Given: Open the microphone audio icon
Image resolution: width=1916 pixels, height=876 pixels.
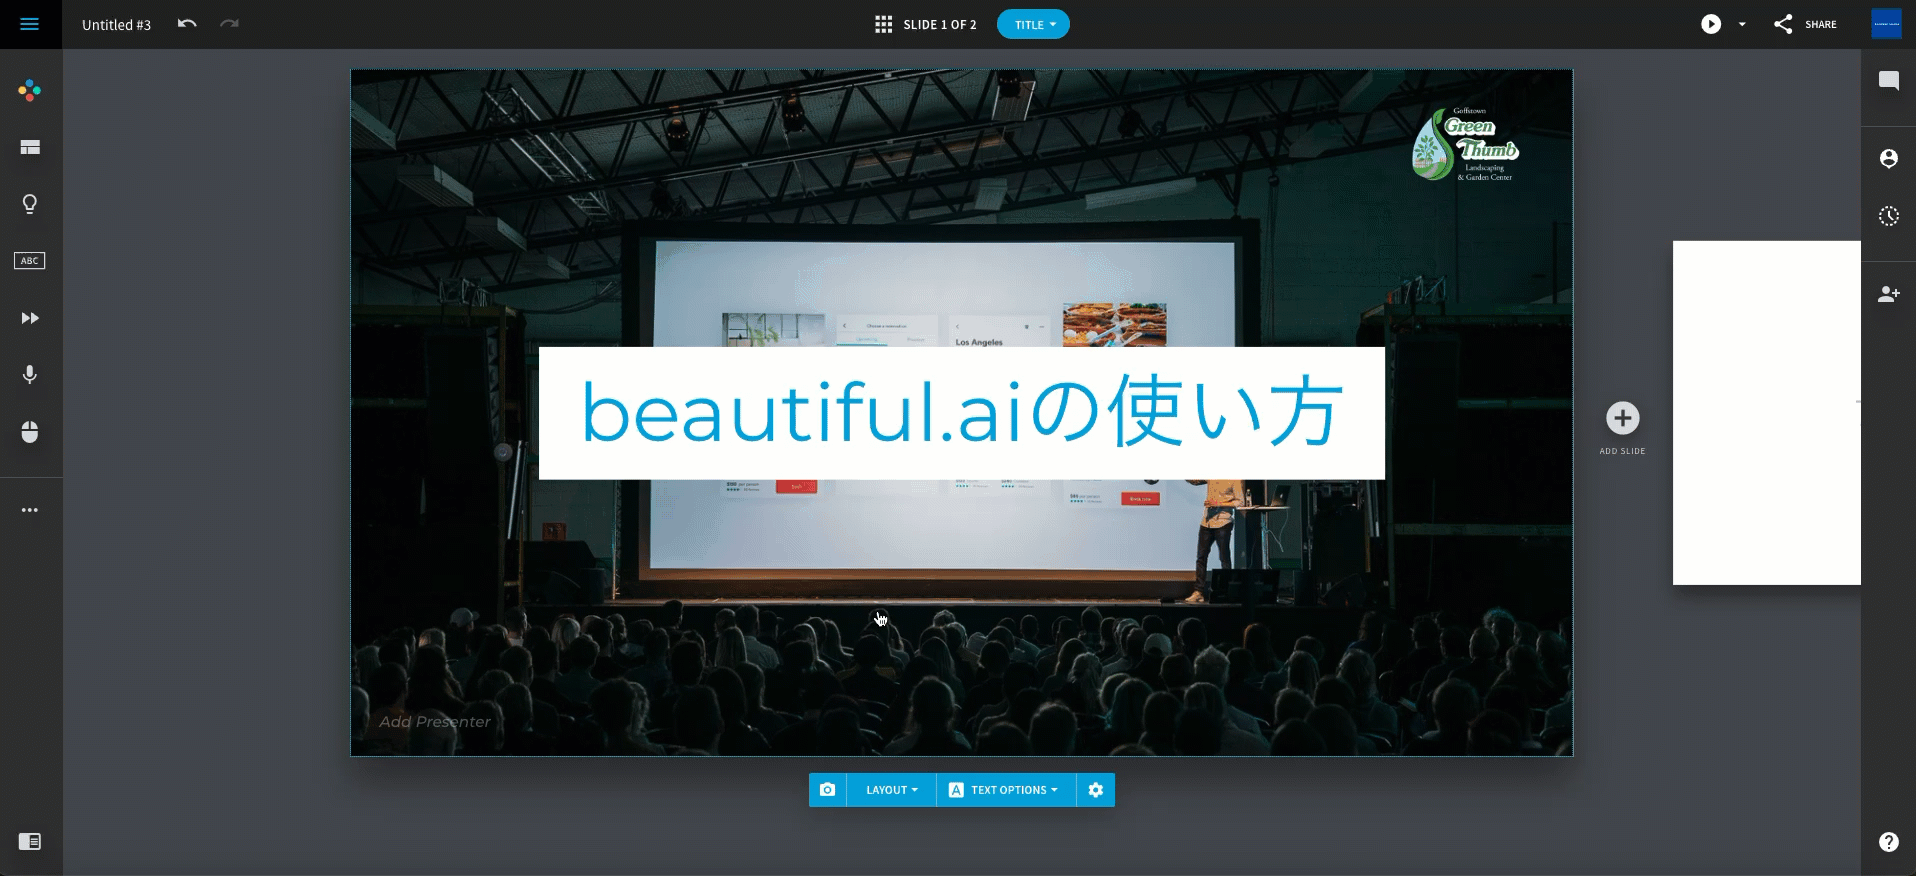Looking at the screenshot, I should tap(30, 374).
